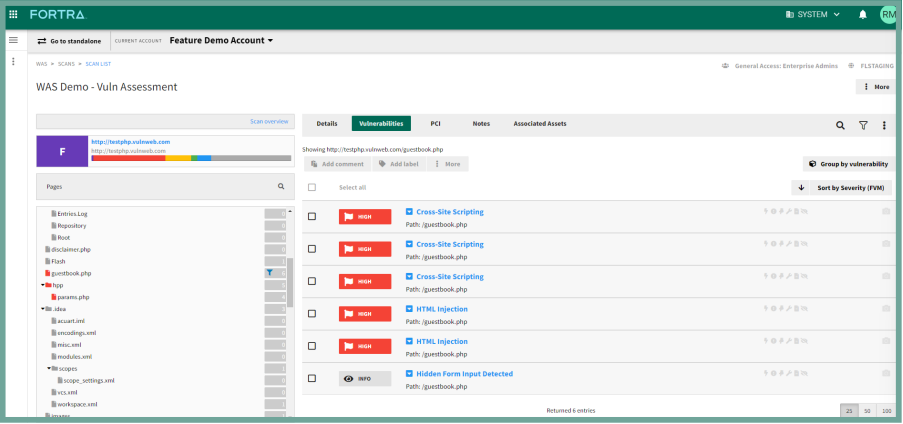Expand the Hidden Form Input Detected arrow
The width and height of the screenshot is (903, 424).
click(x=409, y=374)
